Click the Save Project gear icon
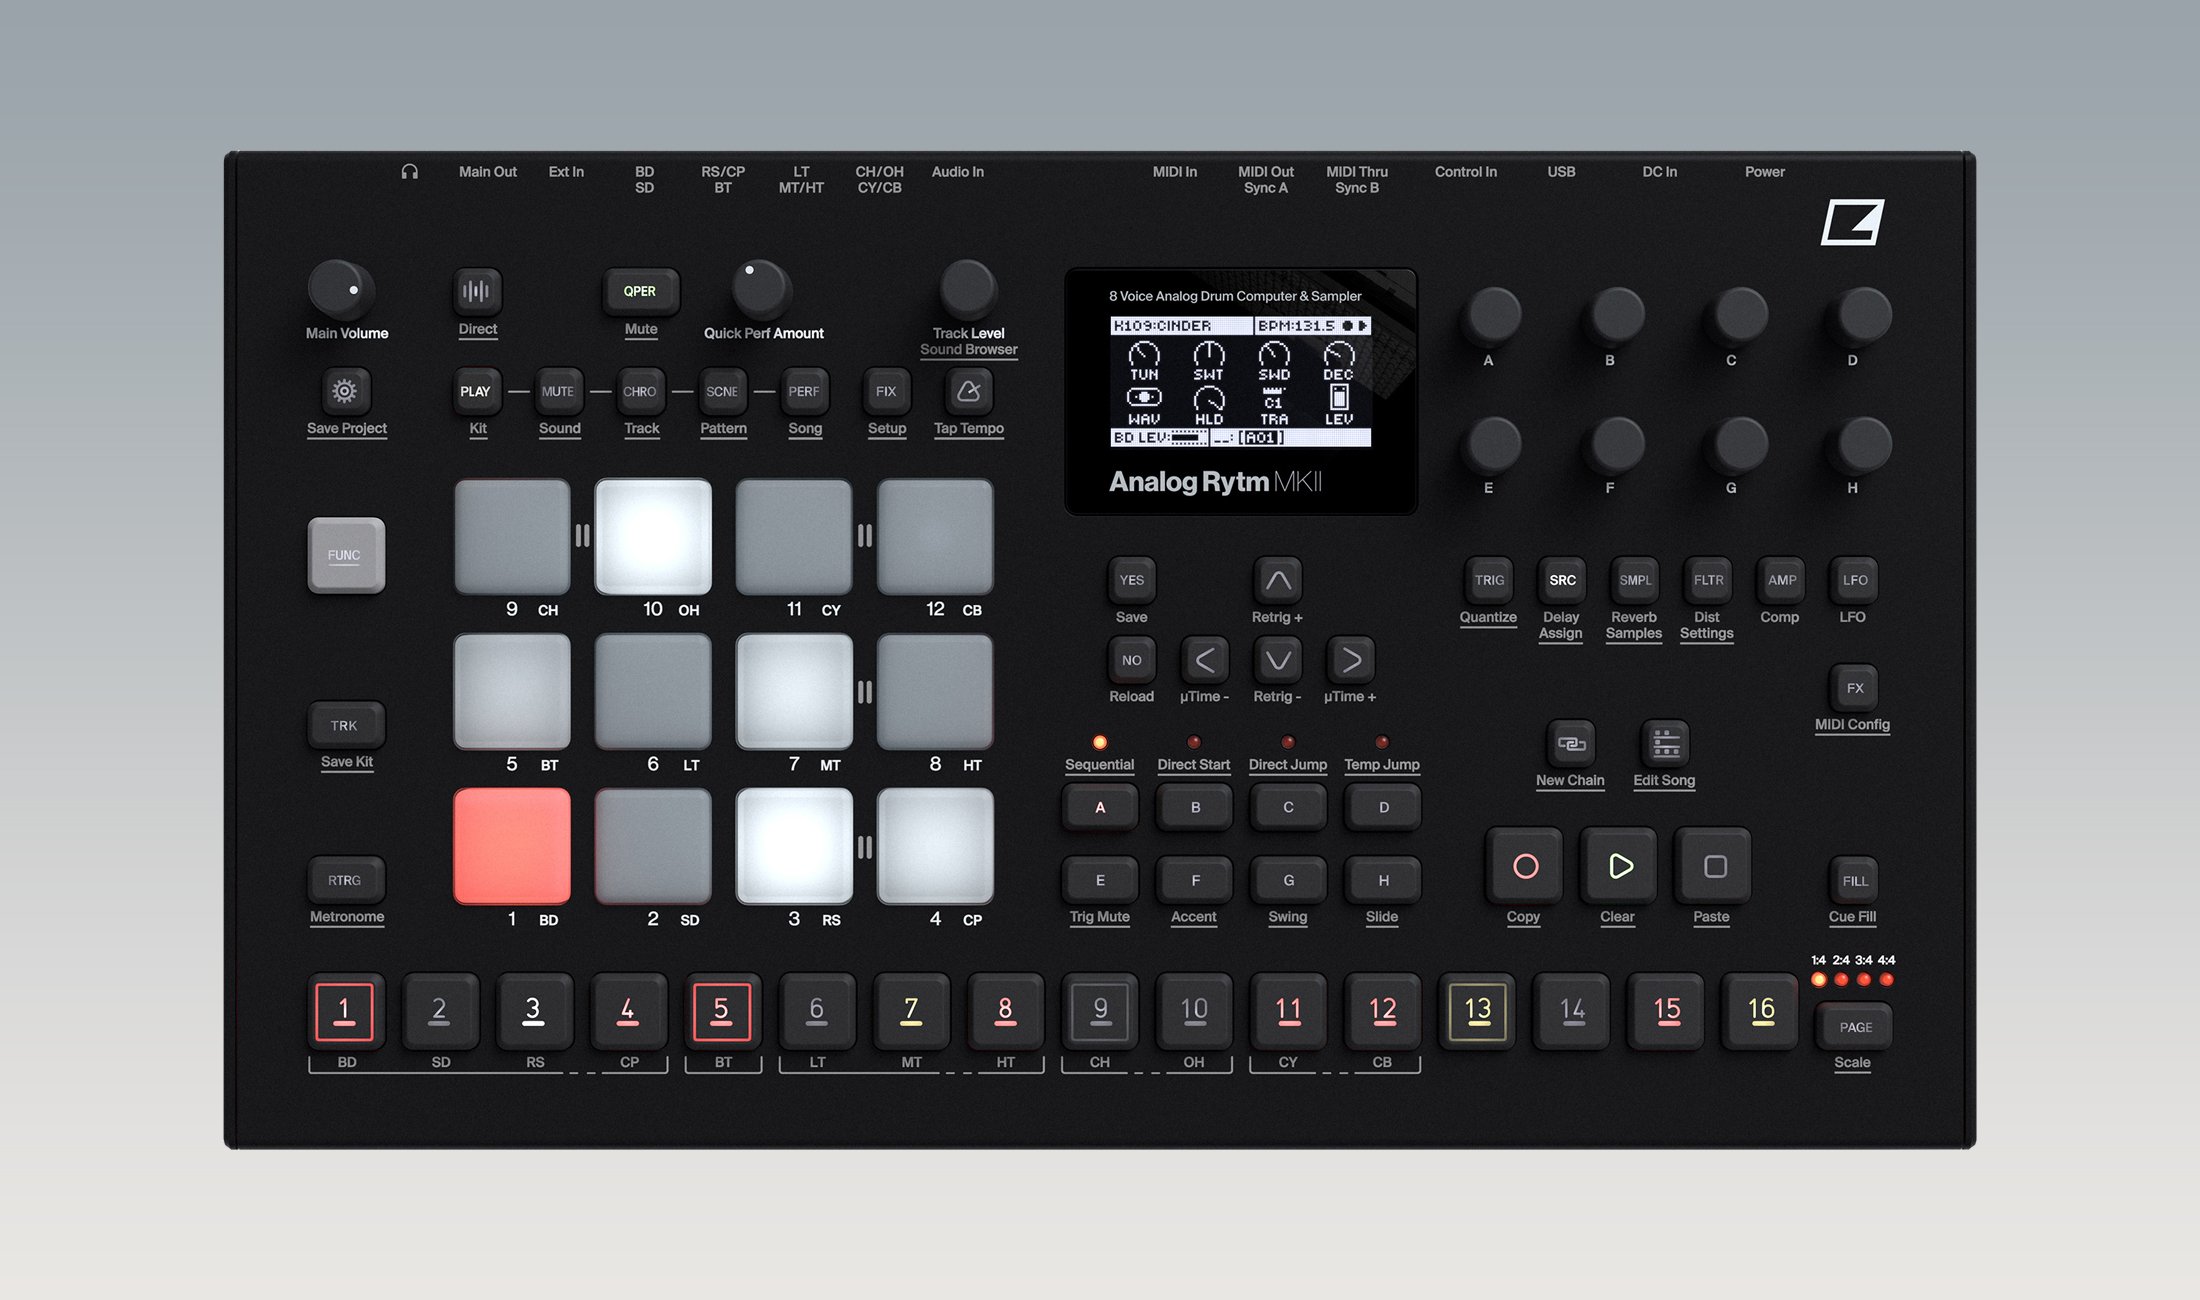Screen dimensions: 2200x1300 click(x=345, y=393)
